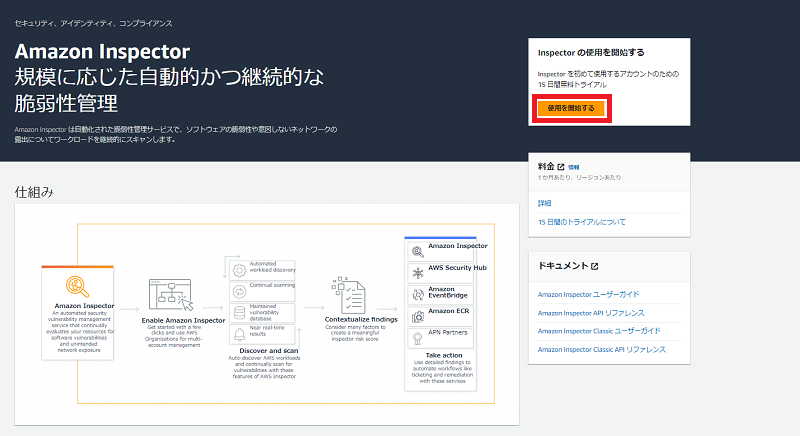
Task: Click the Discover and scan label
Action: point(268,351)
